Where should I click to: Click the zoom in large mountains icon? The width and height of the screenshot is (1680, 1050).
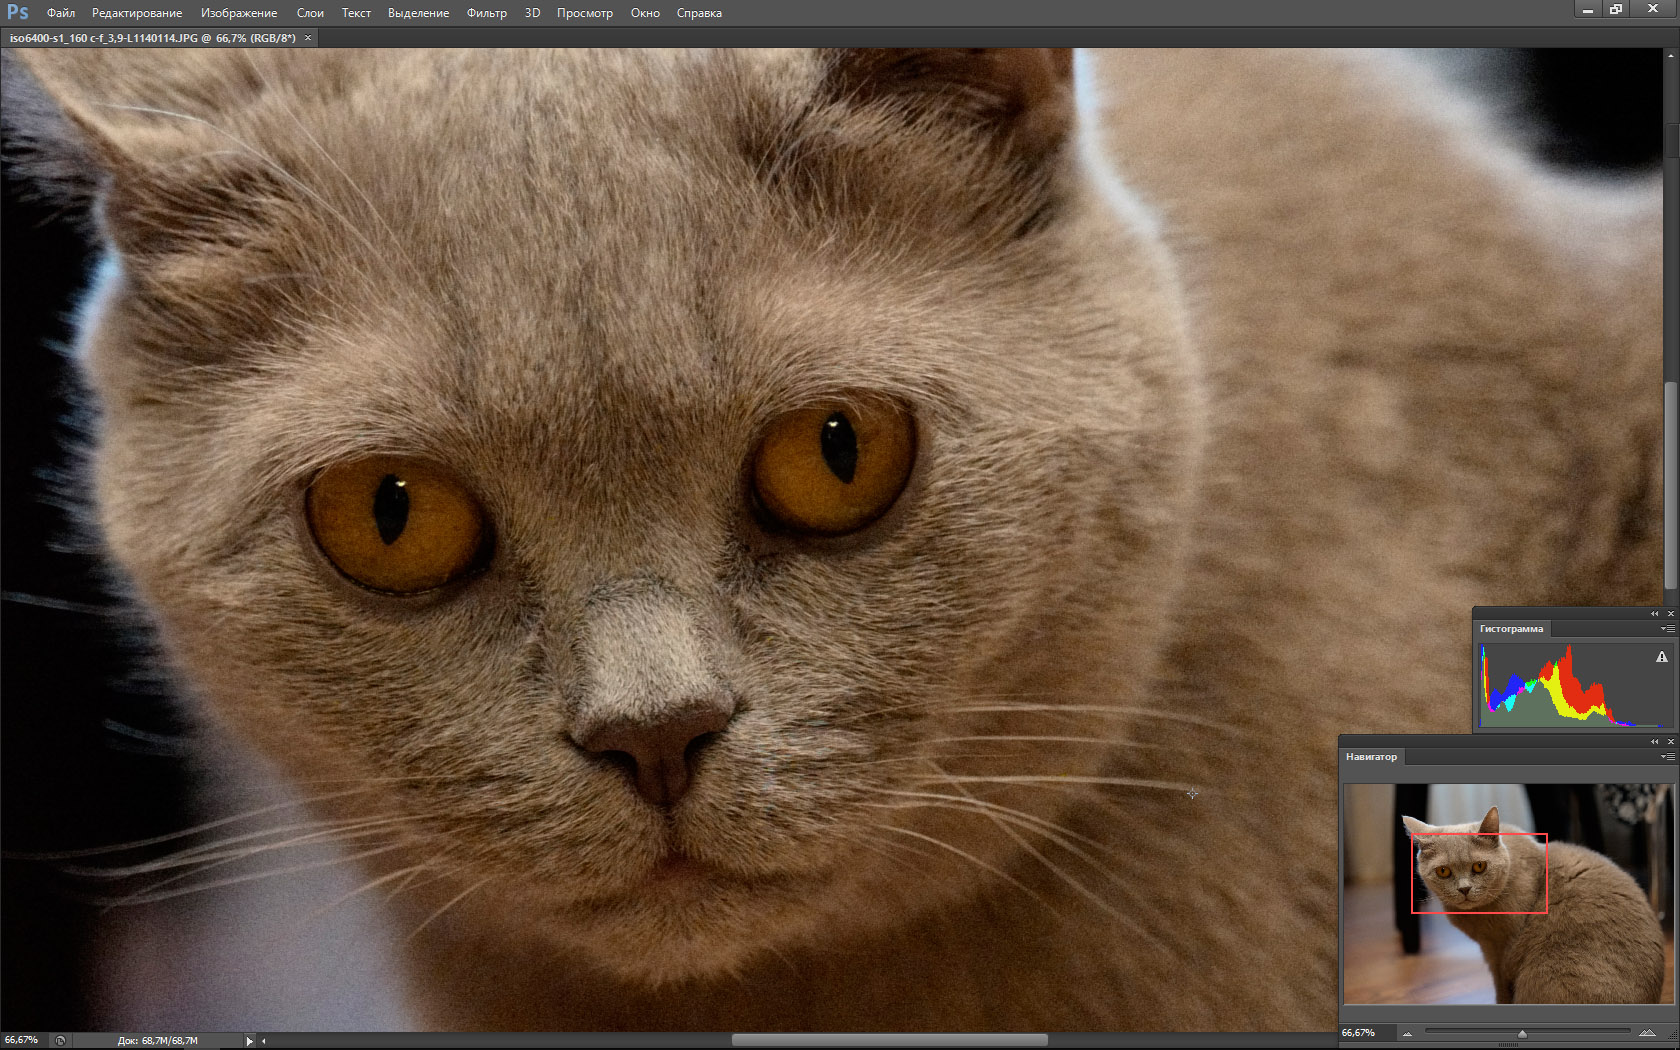[1646, 1033]
